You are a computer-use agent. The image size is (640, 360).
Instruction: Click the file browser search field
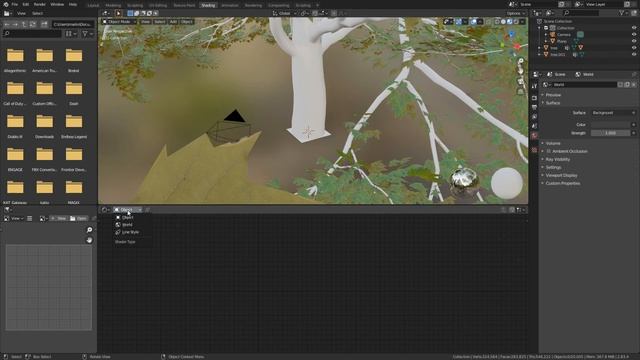(32, 33)
